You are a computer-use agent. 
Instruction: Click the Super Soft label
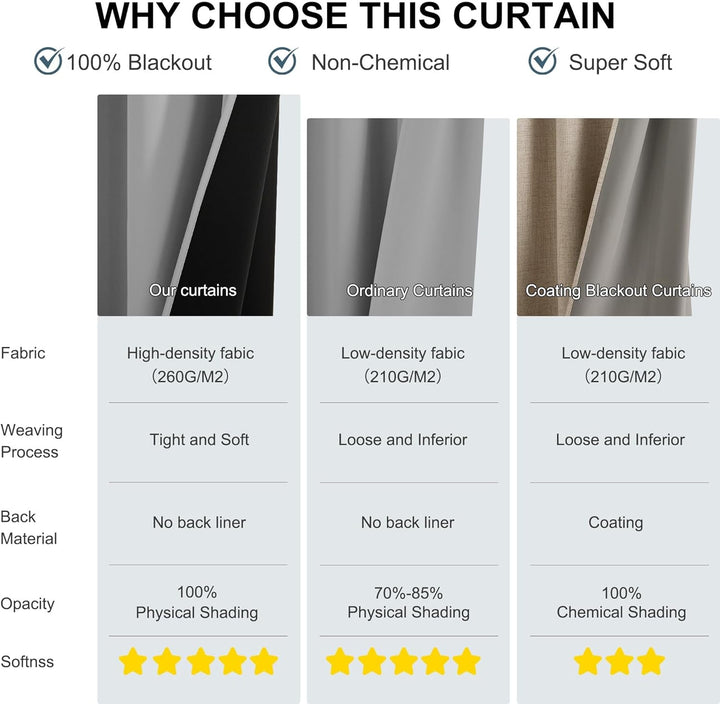[x=620, y=62]
